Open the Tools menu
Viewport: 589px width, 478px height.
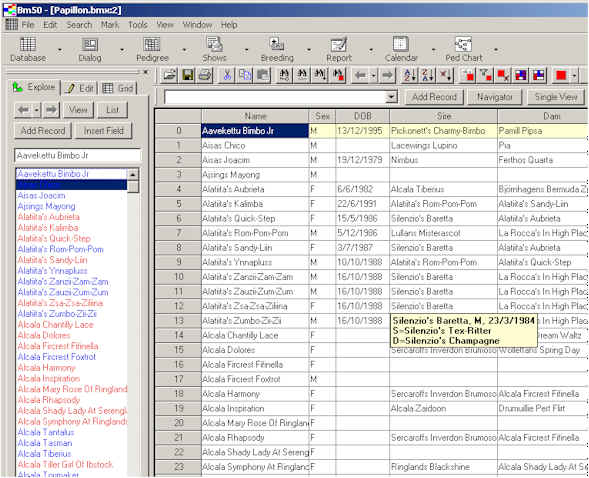click(x=138, y=25)
